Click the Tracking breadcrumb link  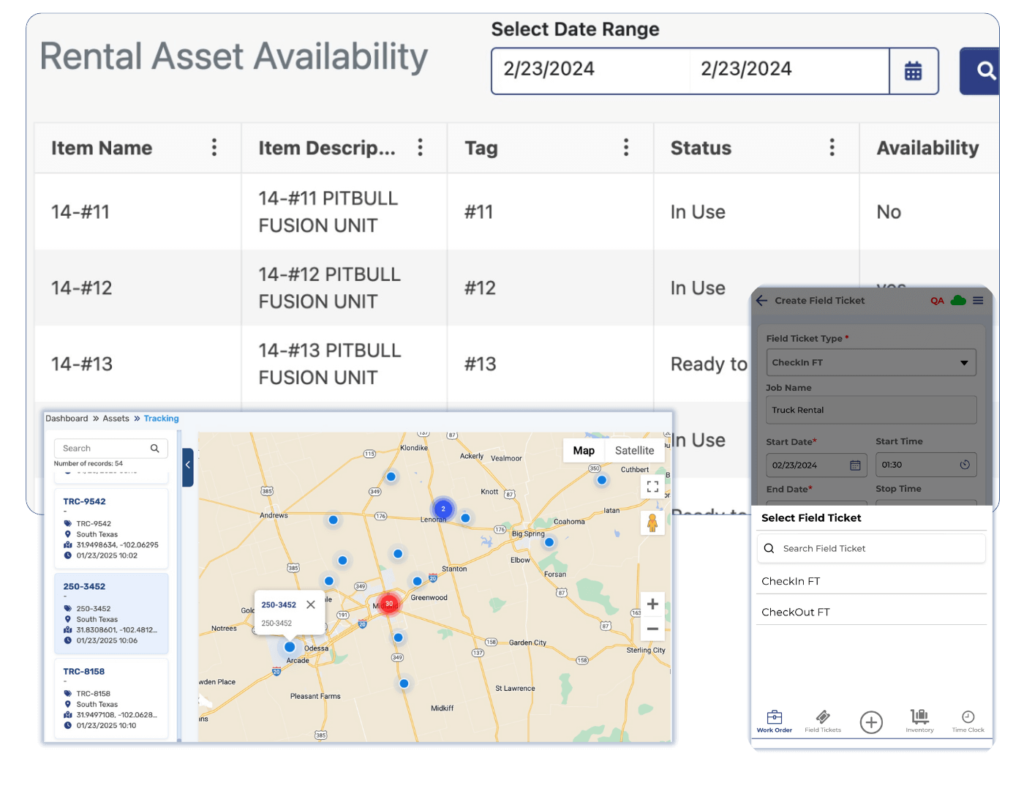(162, 418)
